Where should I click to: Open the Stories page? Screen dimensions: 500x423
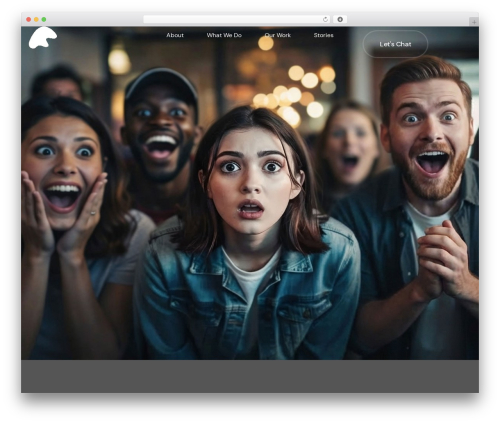323,35
